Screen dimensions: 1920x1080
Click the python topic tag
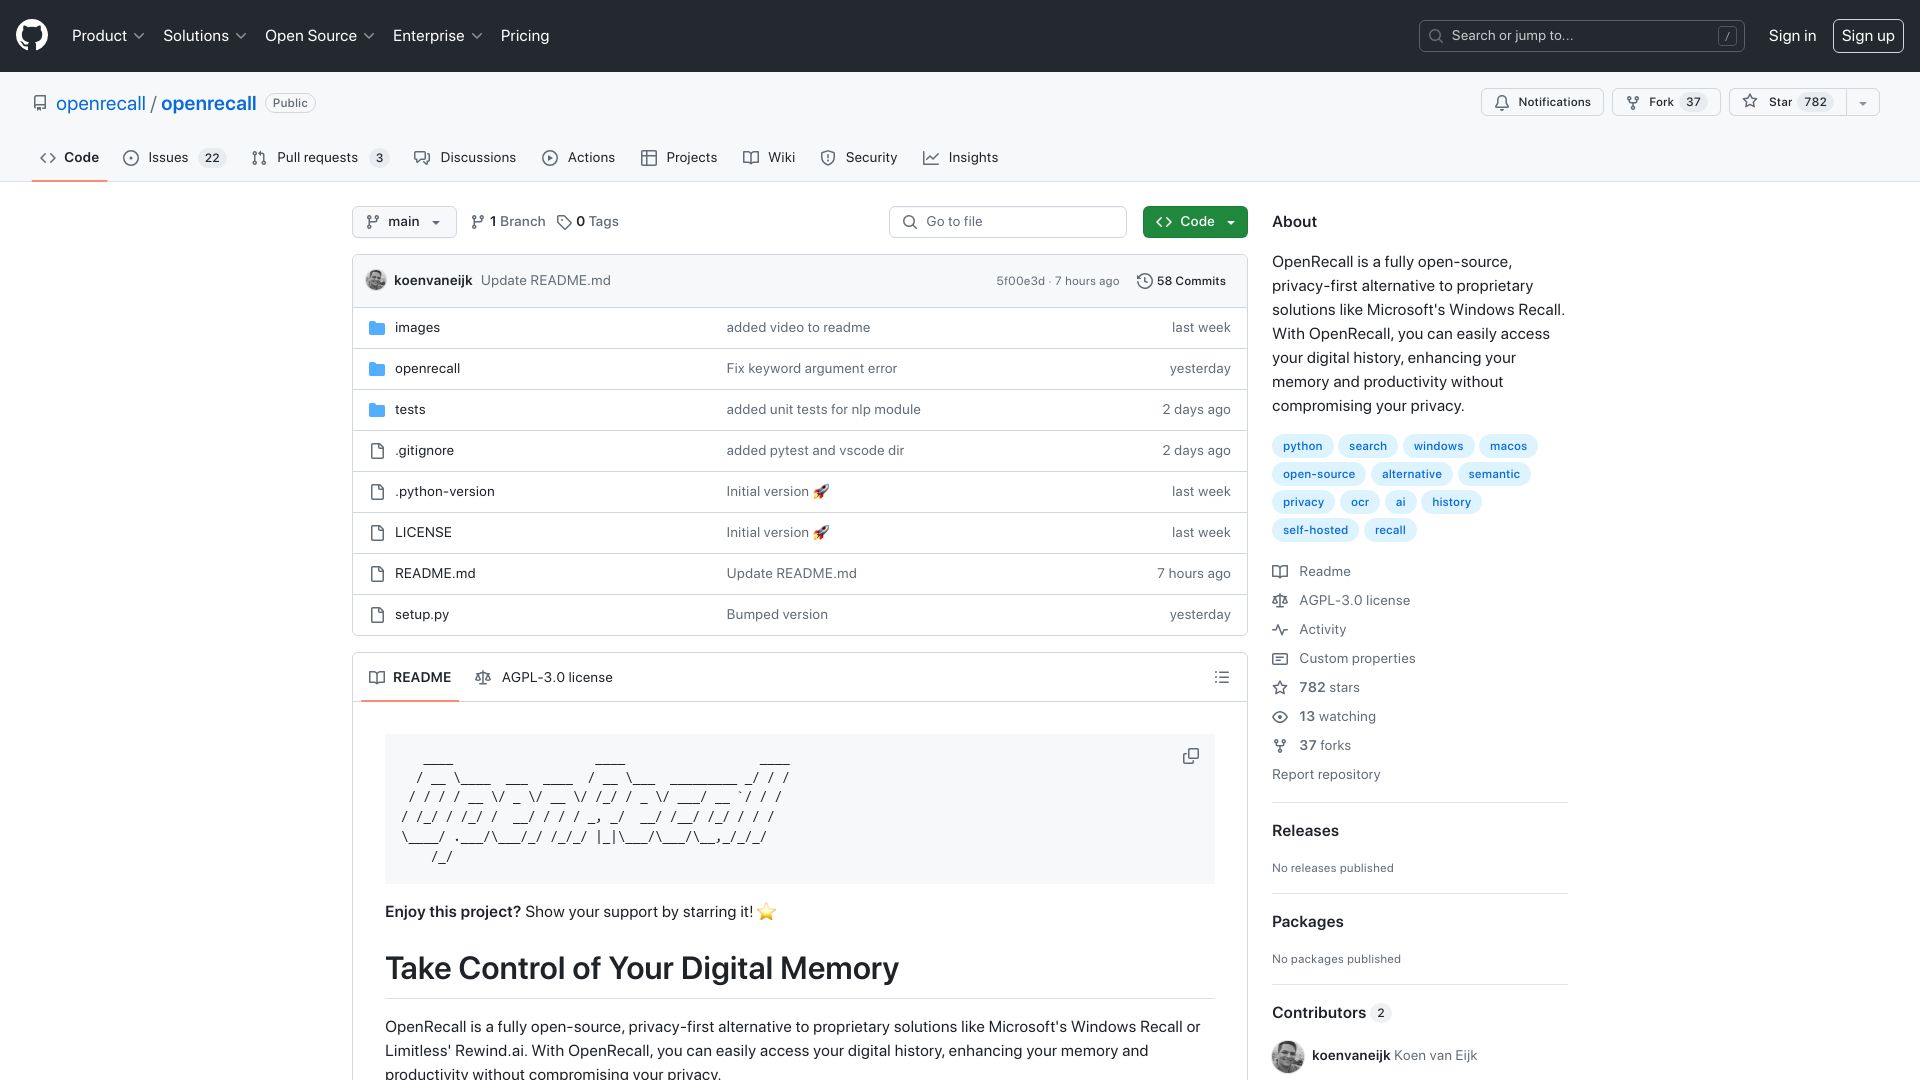1302,446
